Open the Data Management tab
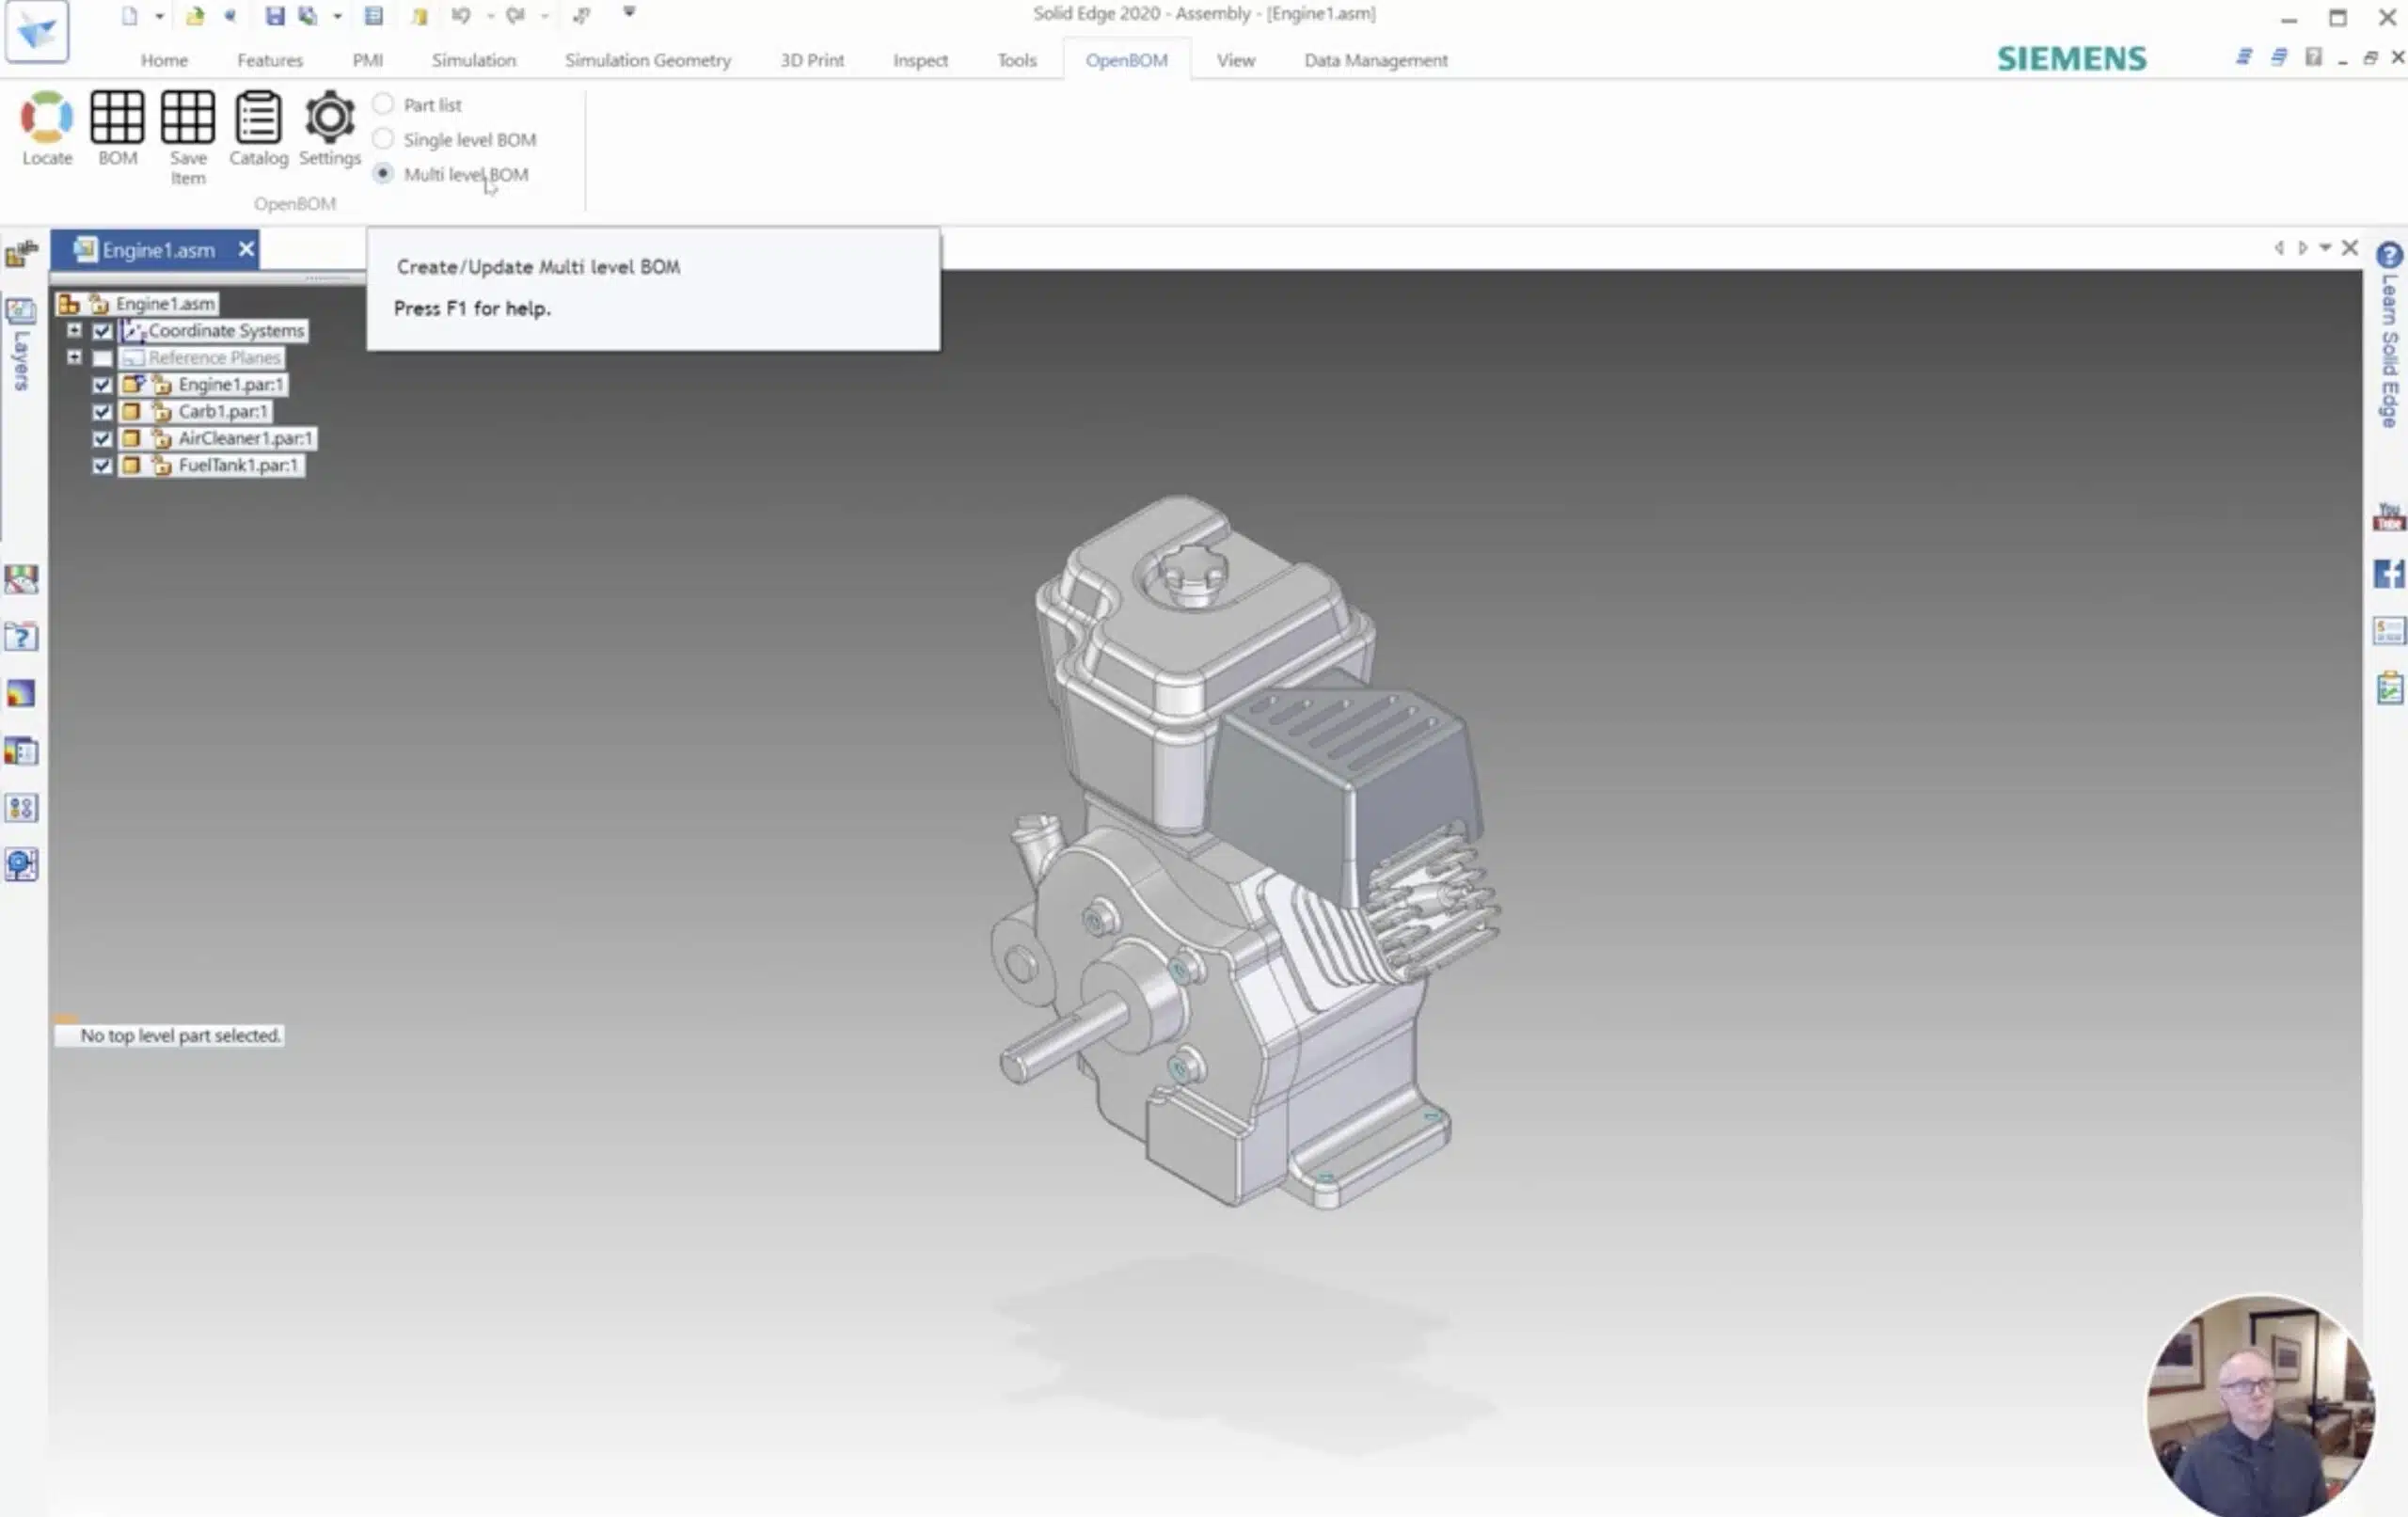This screenshot has width=2408, height=1517. coord(1375,60)
